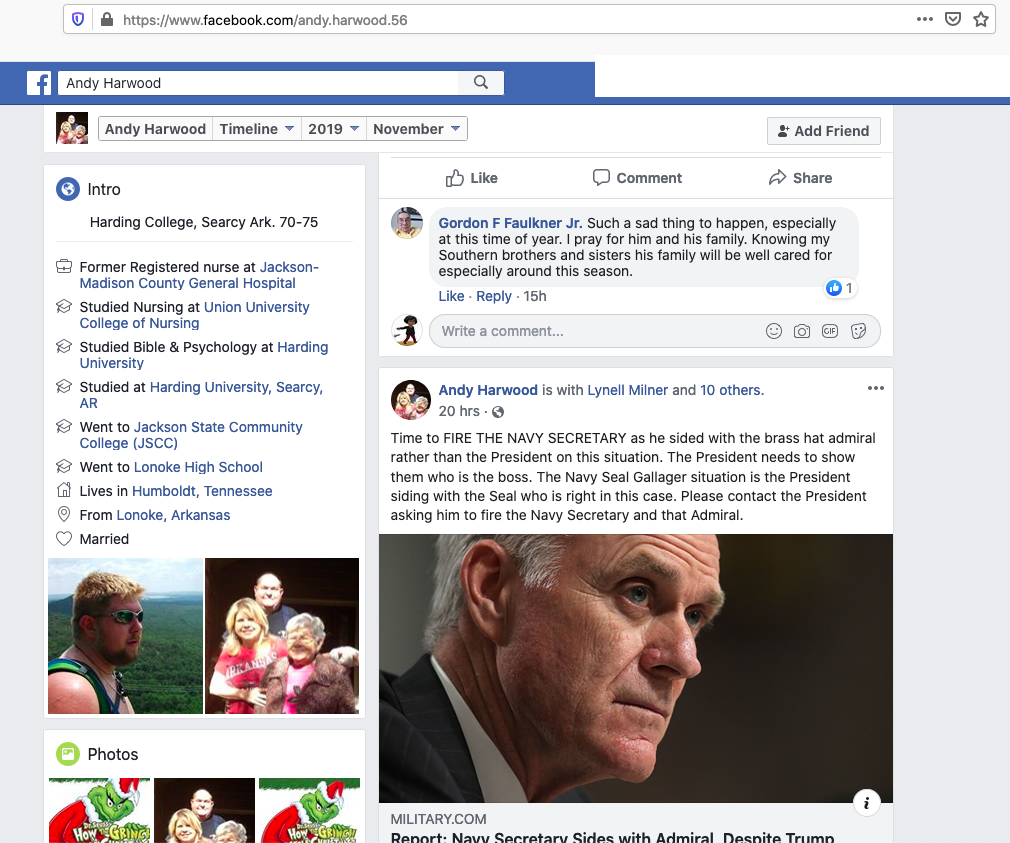Open the man with sunglasses photo thumbnail

126,636
